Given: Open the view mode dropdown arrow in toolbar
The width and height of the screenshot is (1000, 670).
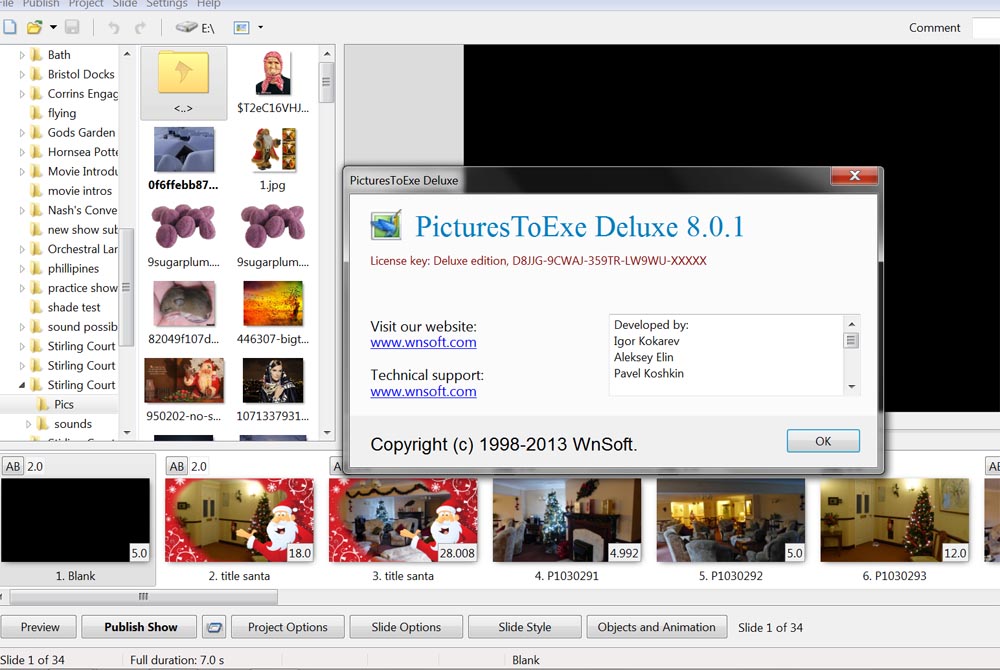Looking at the screenshot, I should pos(260,27).
